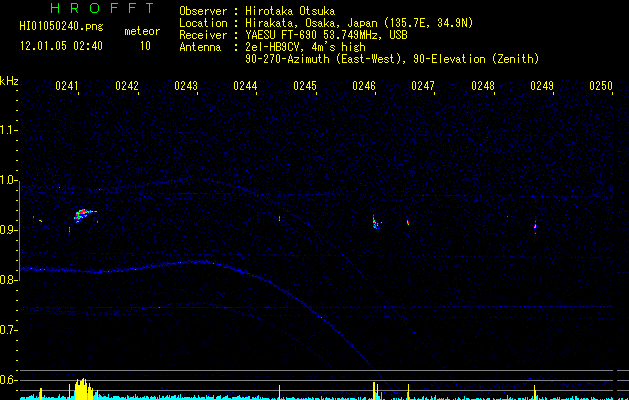The width and height of the screenshot is (629, 400).
Task: Click the 1.1 frequency axis label
Action: [8, 130]
